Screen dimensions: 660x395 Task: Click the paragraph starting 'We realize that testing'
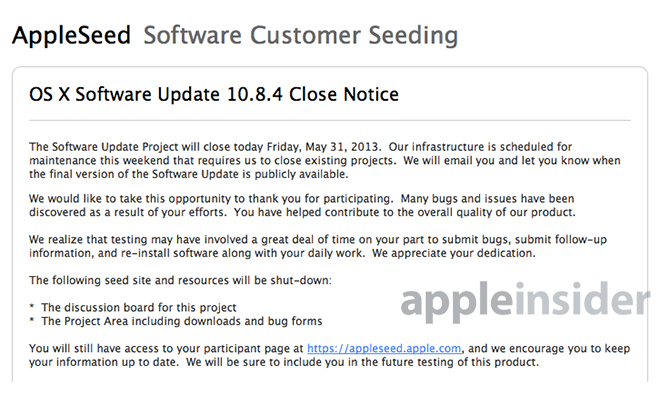[x=318, y=246]
